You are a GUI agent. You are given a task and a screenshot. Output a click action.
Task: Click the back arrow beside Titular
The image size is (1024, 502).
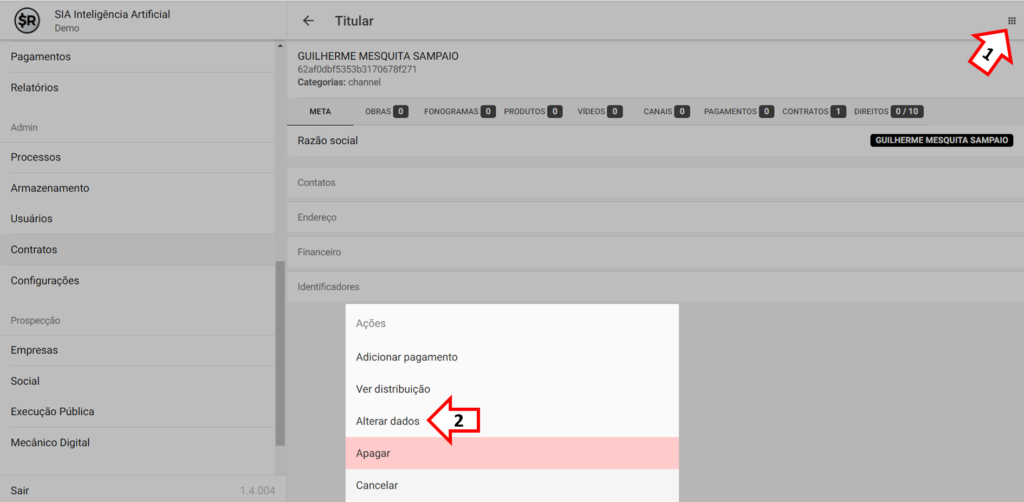pos(308,21)
